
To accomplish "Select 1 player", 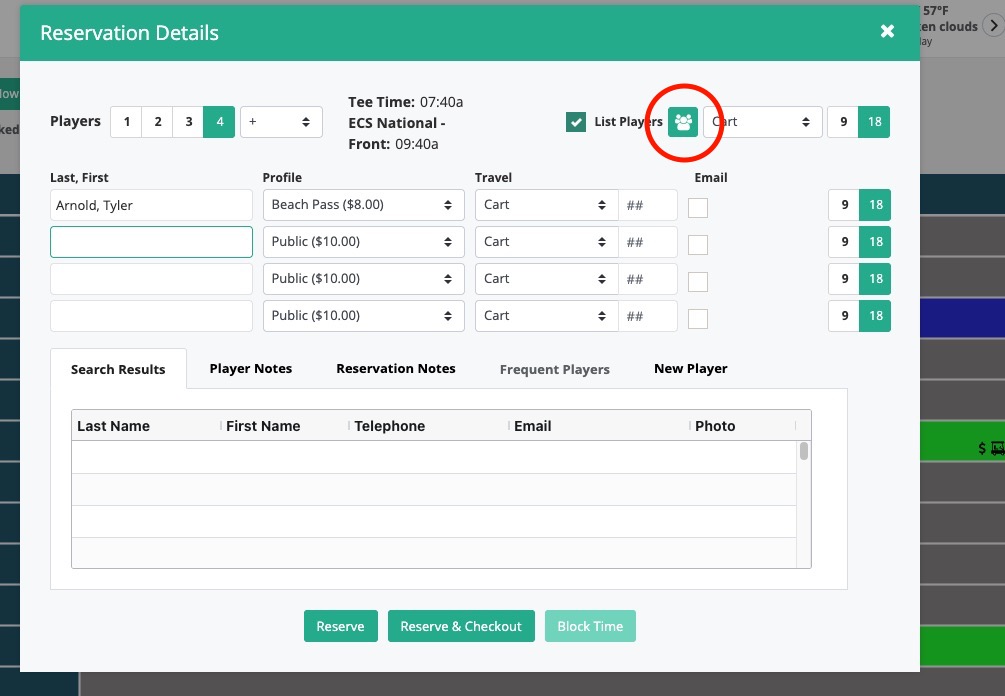I will (127, 122).
